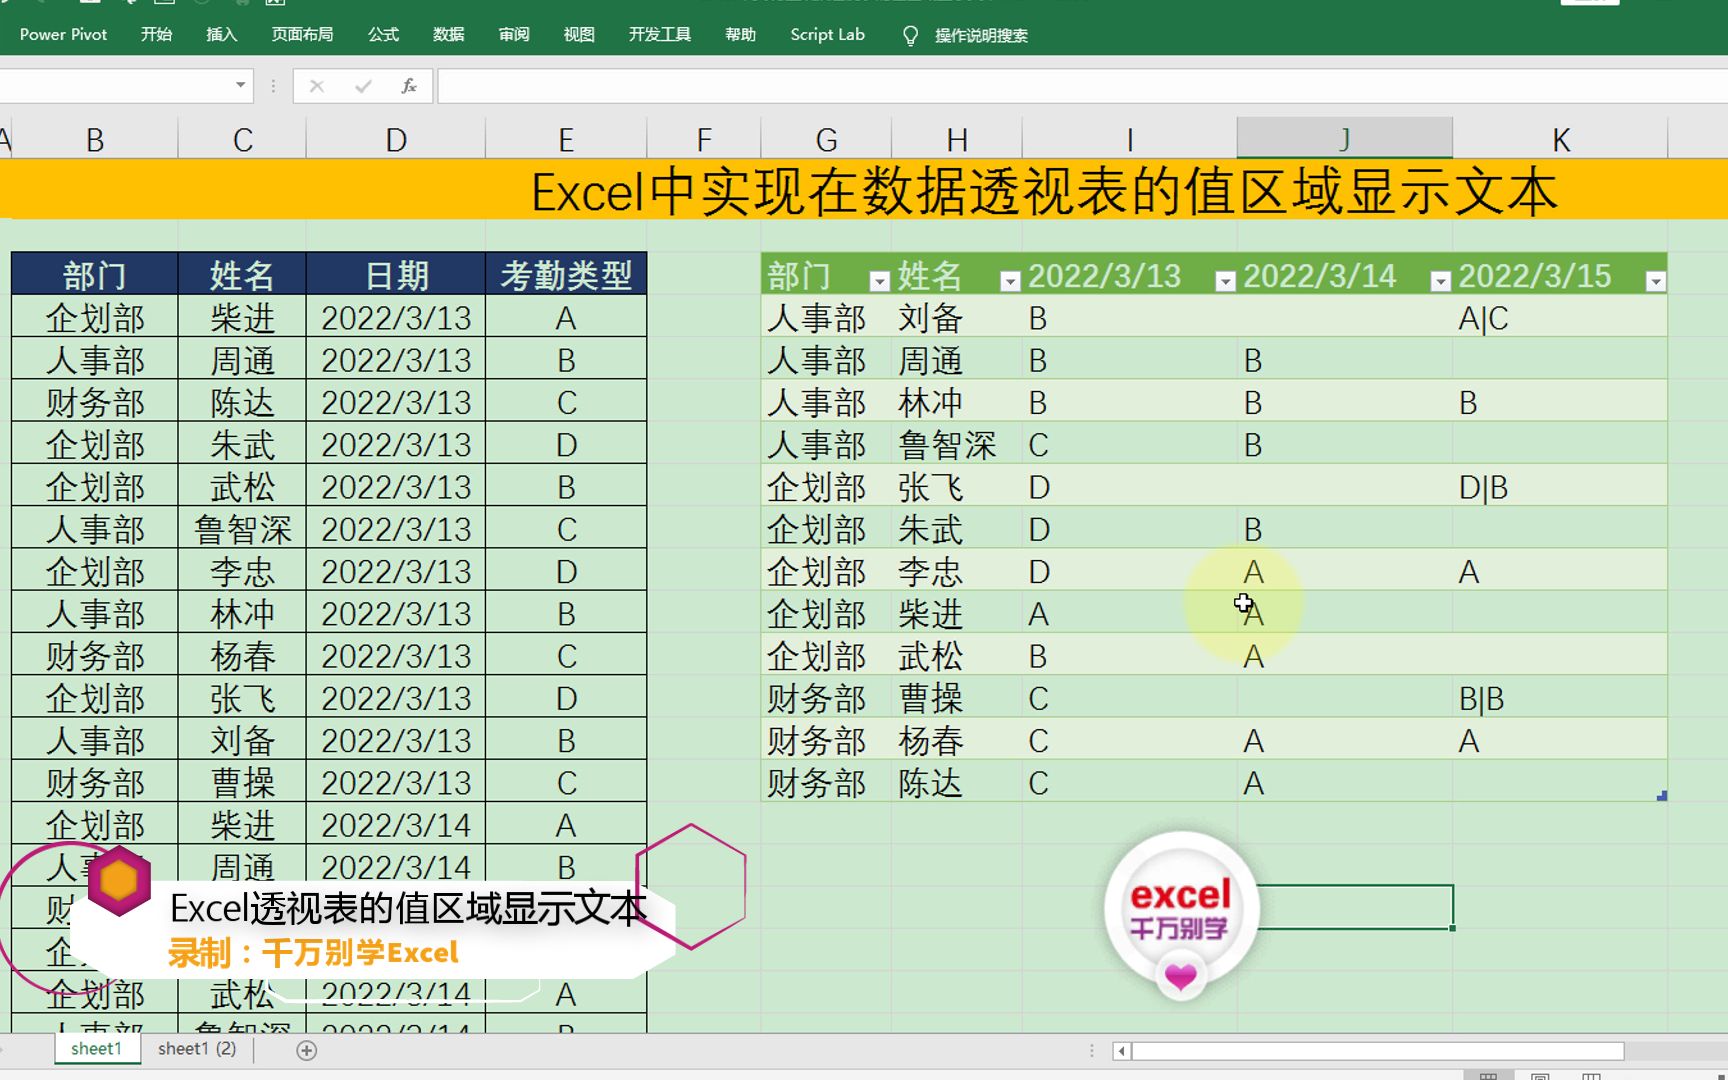Viewport: 1728px width, 1080px height.
Task: Add a new sheet with the plus icon
Action: pyautogui.click(x=307, y=1050)
